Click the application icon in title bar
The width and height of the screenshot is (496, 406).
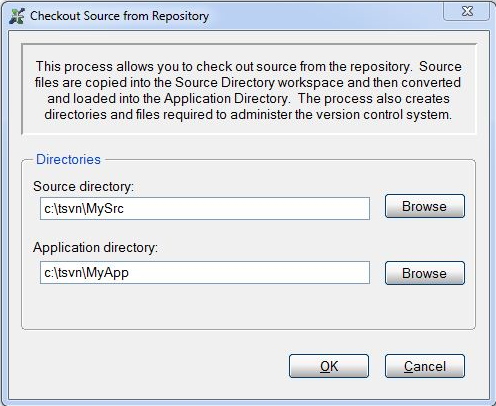[x=17, y=16]
